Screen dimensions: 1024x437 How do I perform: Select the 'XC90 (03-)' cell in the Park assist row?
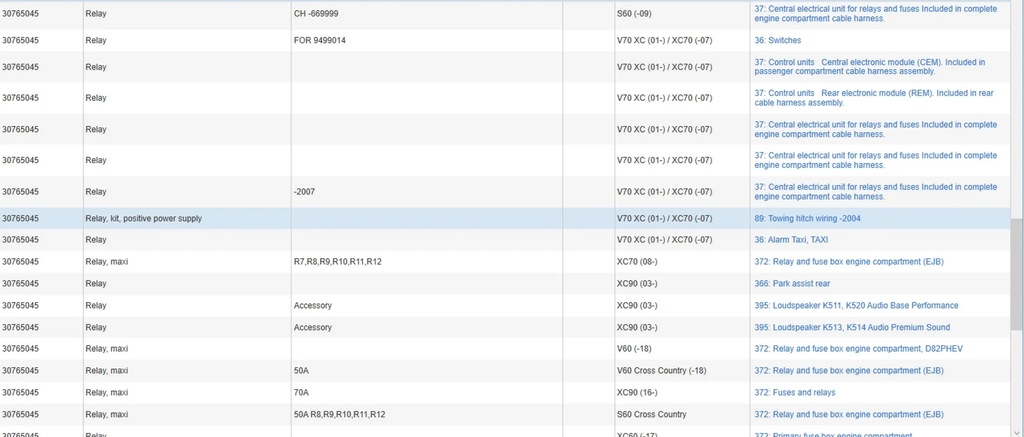click(682, 283)
